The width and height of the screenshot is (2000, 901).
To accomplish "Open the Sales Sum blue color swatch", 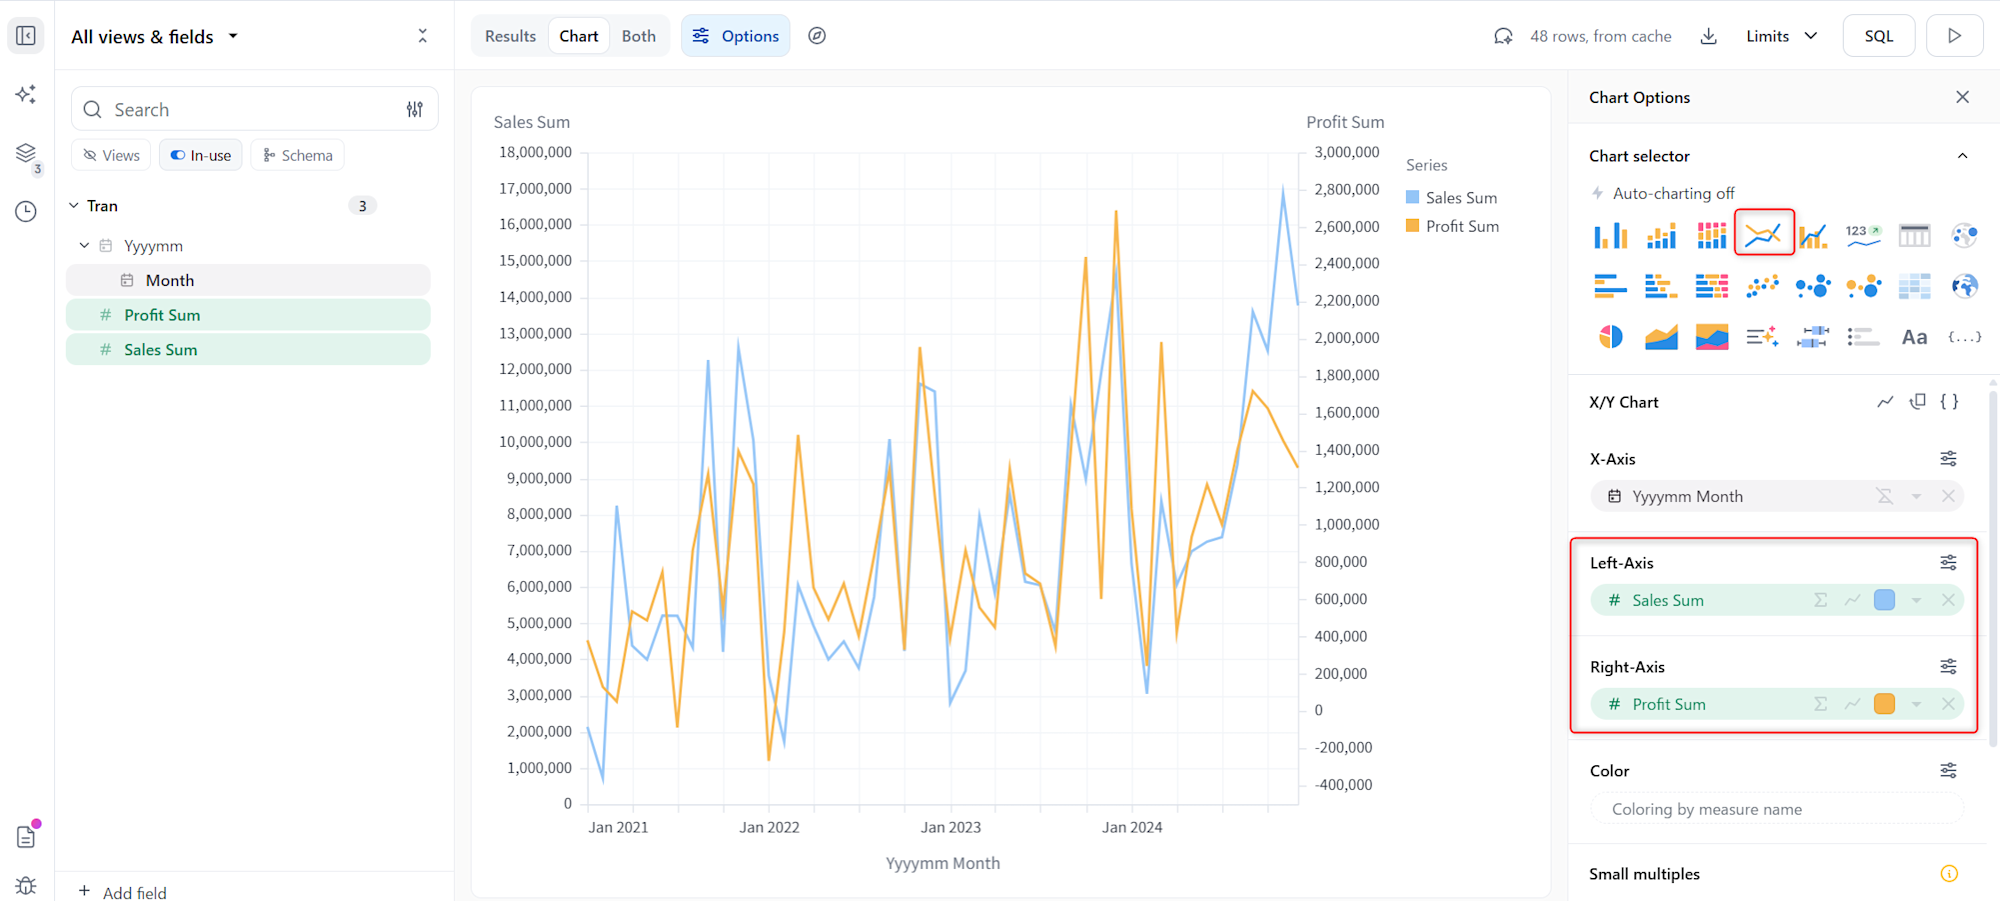I will (x=1884, y=600).
